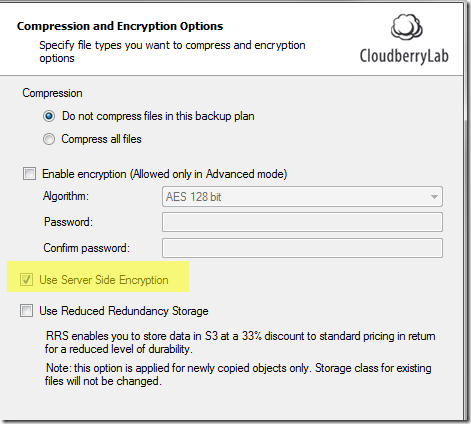This screenshot has height=424, width=471.
Task: Click the CloudberryLab brand name text
Action: coord(404,56)
